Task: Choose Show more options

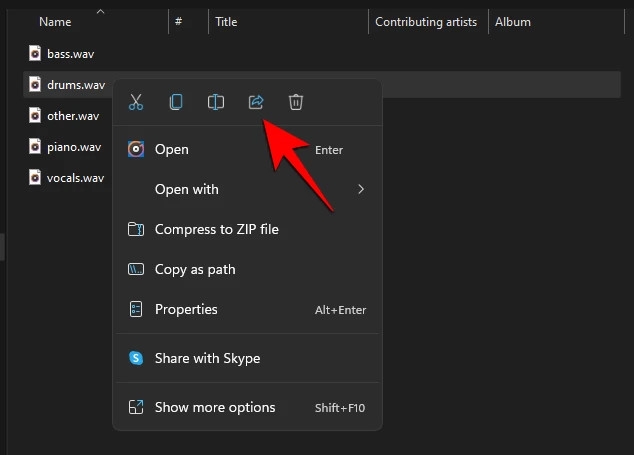Action: 247,407
